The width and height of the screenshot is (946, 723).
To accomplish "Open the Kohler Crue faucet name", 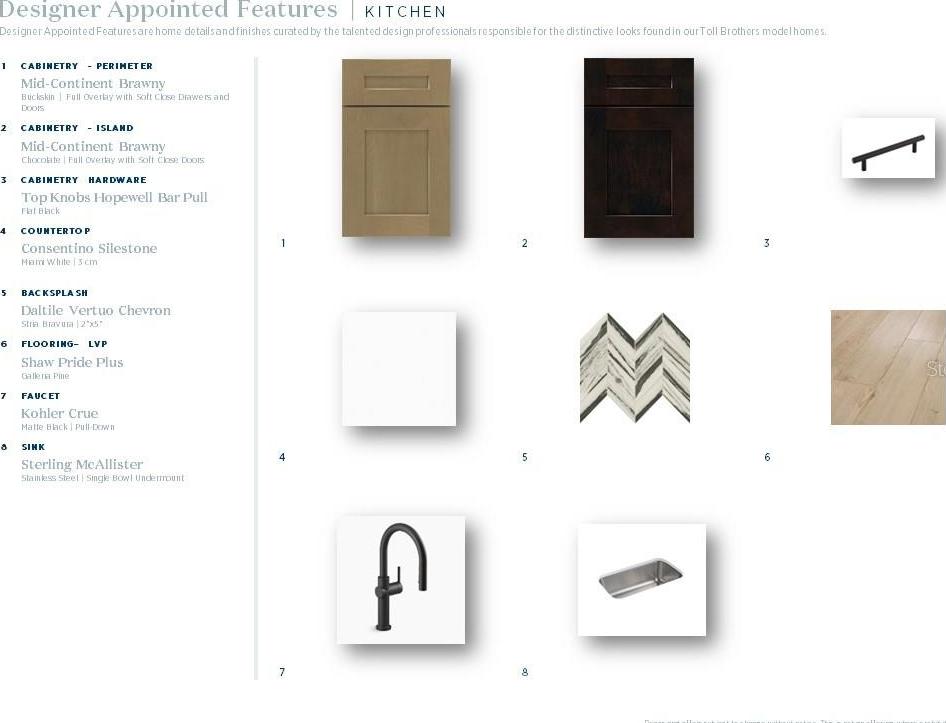I will 59,413.
